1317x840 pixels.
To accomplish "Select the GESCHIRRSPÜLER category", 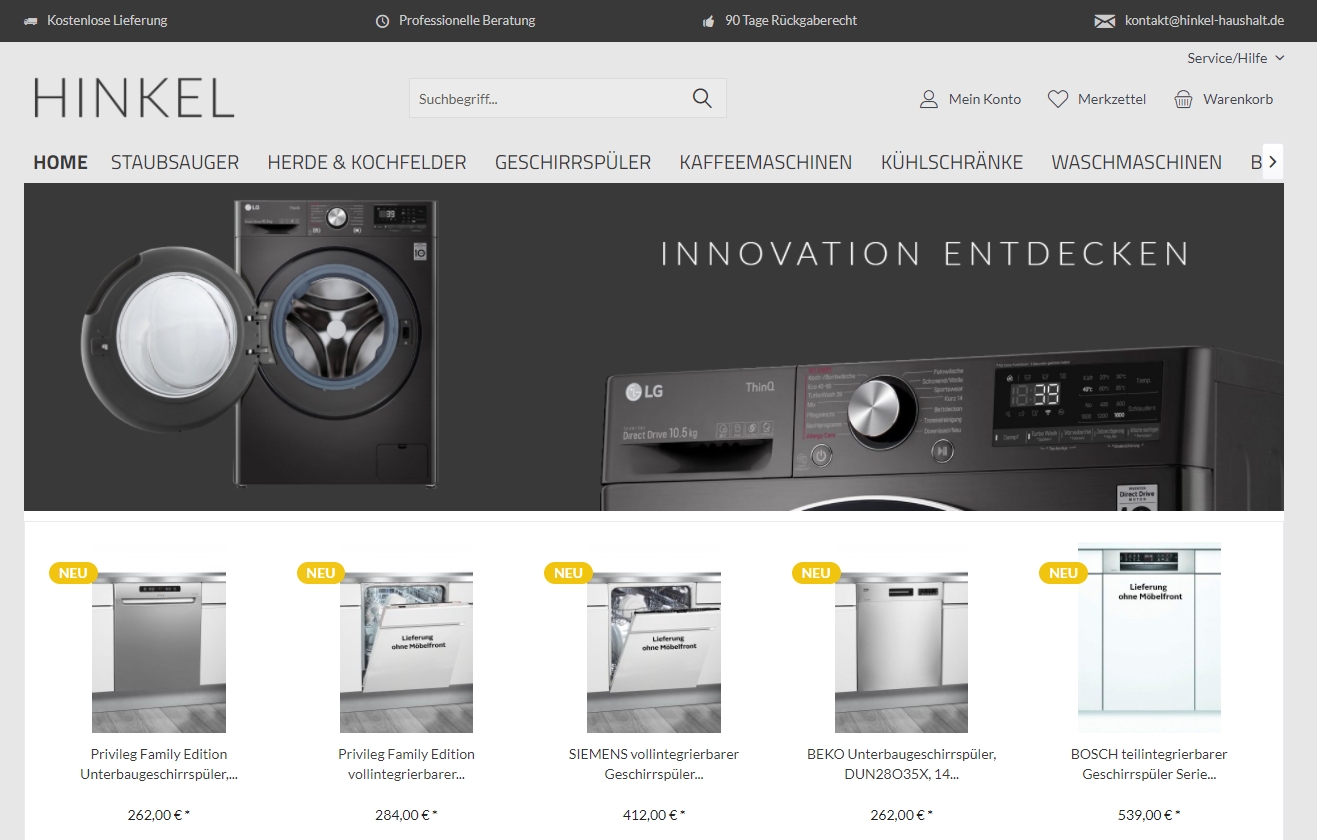I will [x=573, y=162].
